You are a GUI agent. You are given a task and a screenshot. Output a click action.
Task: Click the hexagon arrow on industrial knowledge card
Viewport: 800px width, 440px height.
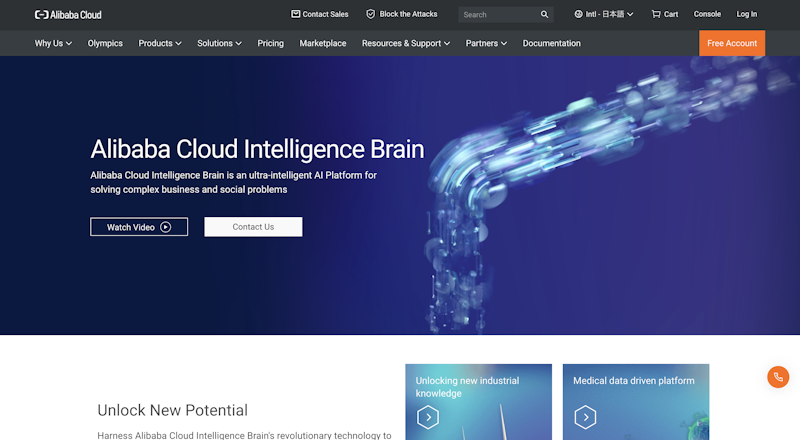(428, 417)
